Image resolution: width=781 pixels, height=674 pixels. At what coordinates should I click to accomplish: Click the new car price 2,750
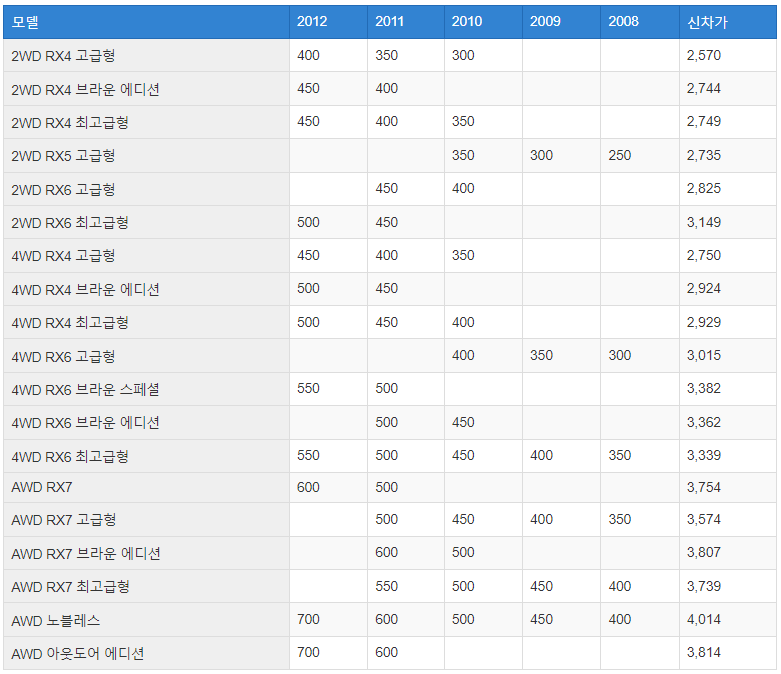(x=704, y=255)
